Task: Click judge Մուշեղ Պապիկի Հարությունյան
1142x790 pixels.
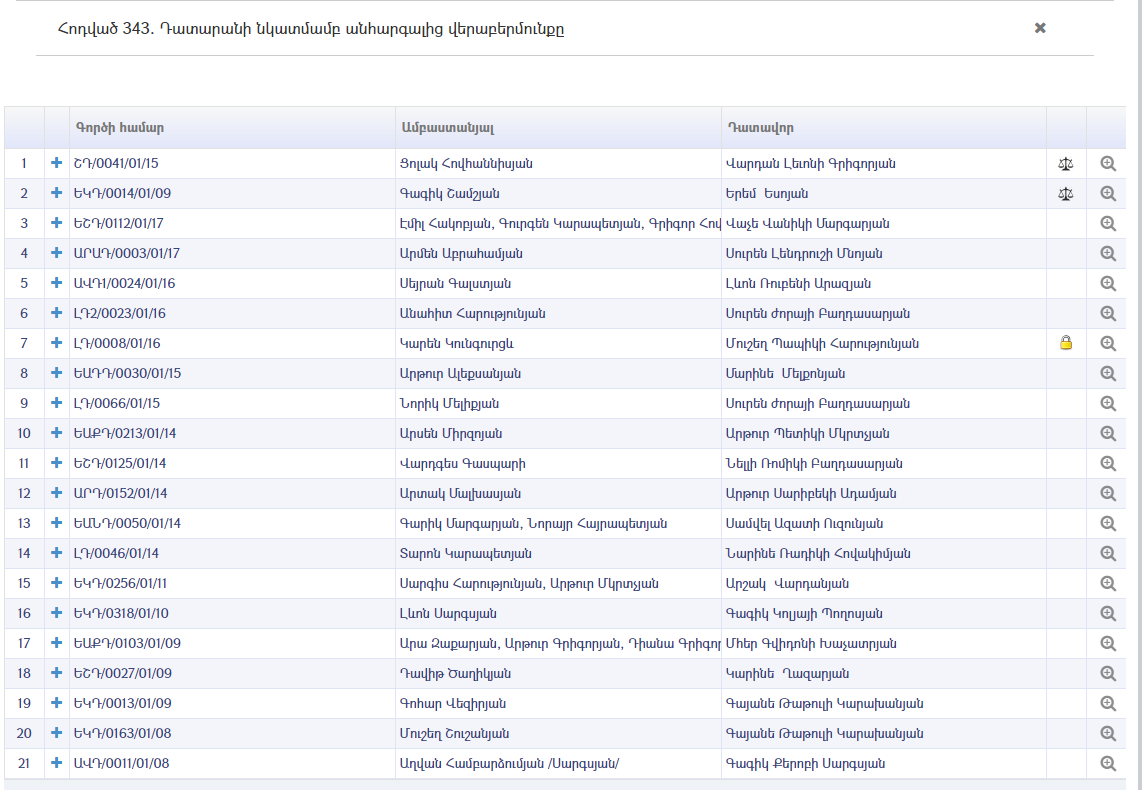Action: tap(822, 344)
